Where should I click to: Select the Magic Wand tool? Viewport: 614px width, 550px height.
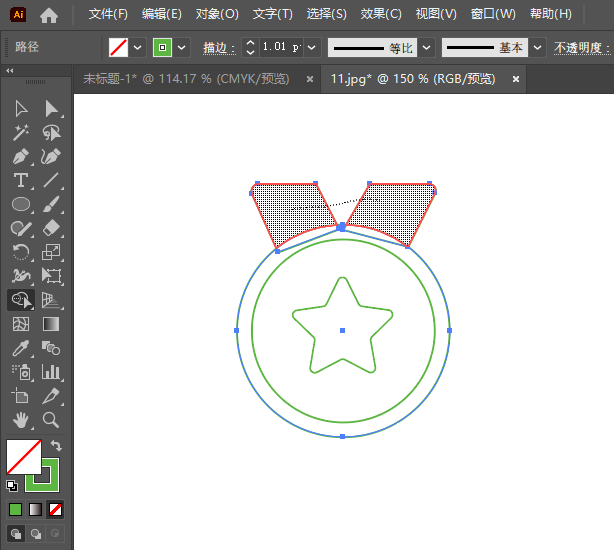point(21,133)
